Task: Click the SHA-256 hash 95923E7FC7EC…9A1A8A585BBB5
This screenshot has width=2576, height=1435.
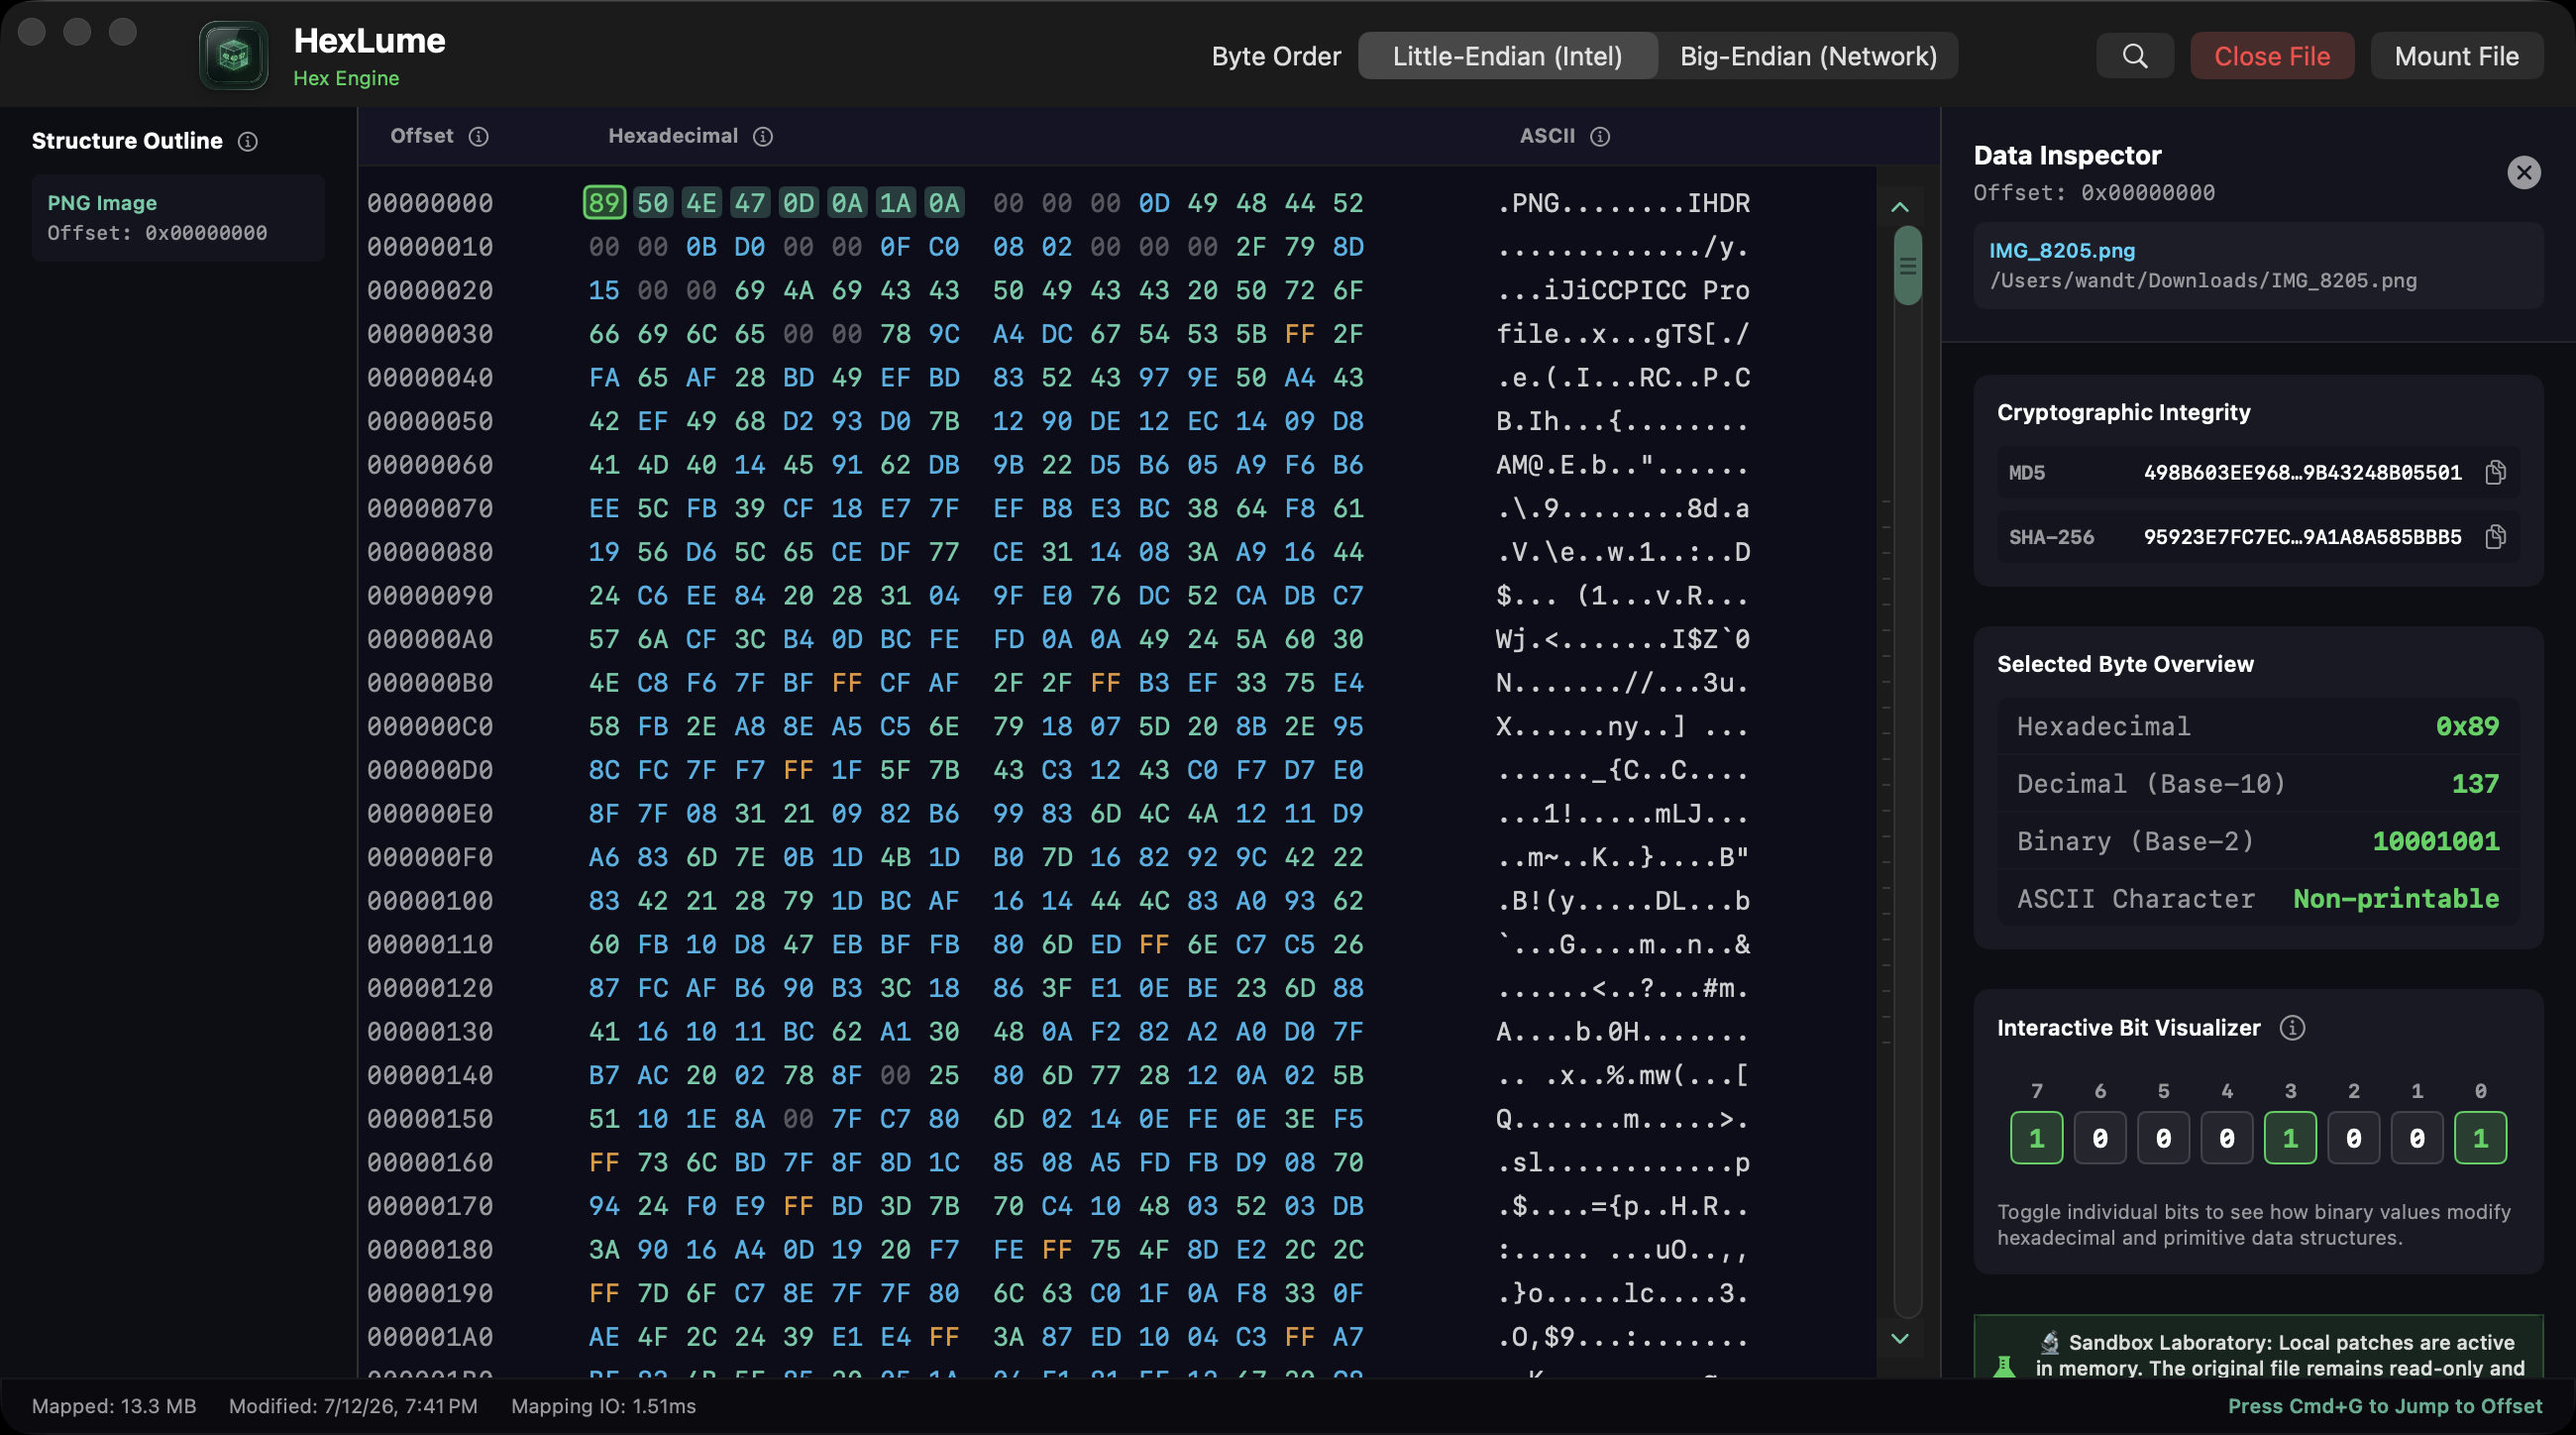Action: point(2302,537)
